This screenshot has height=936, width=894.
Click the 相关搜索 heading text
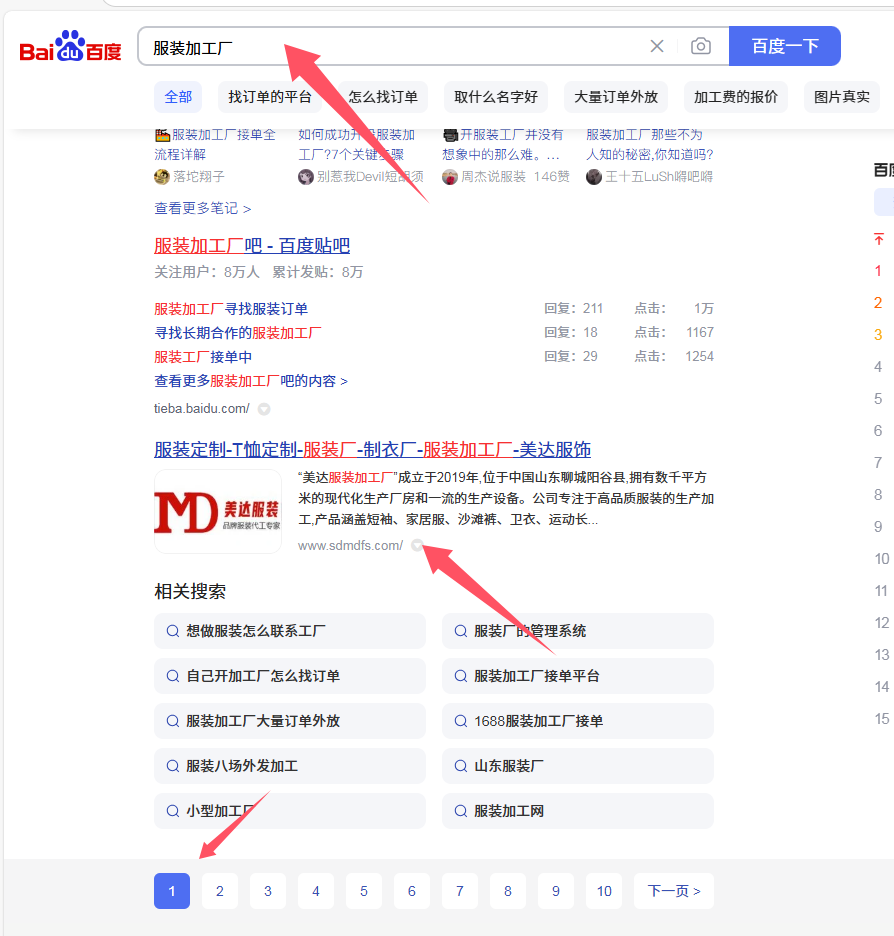pos(190,592)
